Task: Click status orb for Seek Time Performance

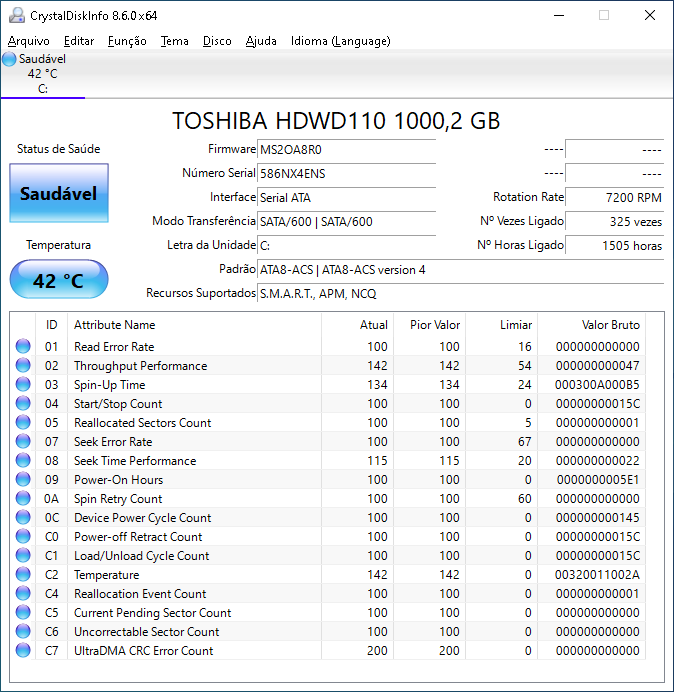Action: click(x=23, y=460)
